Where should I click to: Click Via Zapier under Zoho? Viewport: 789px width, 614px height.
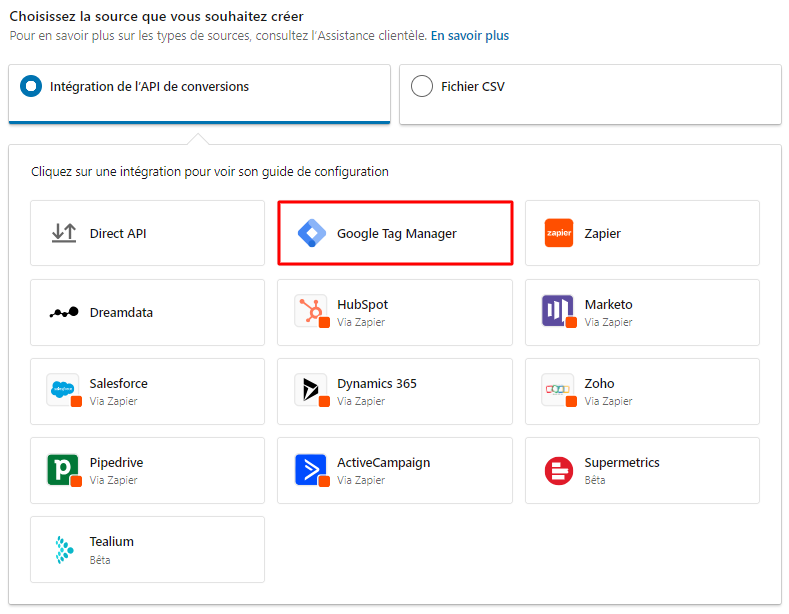608,401
